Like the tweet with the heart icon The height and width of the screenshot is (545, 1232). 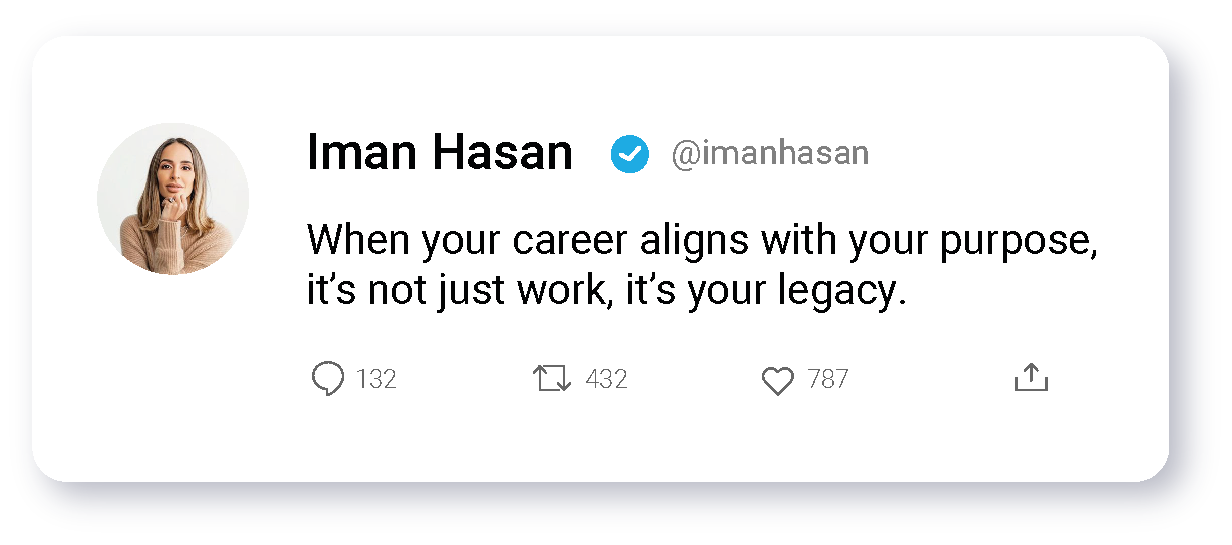777,380
